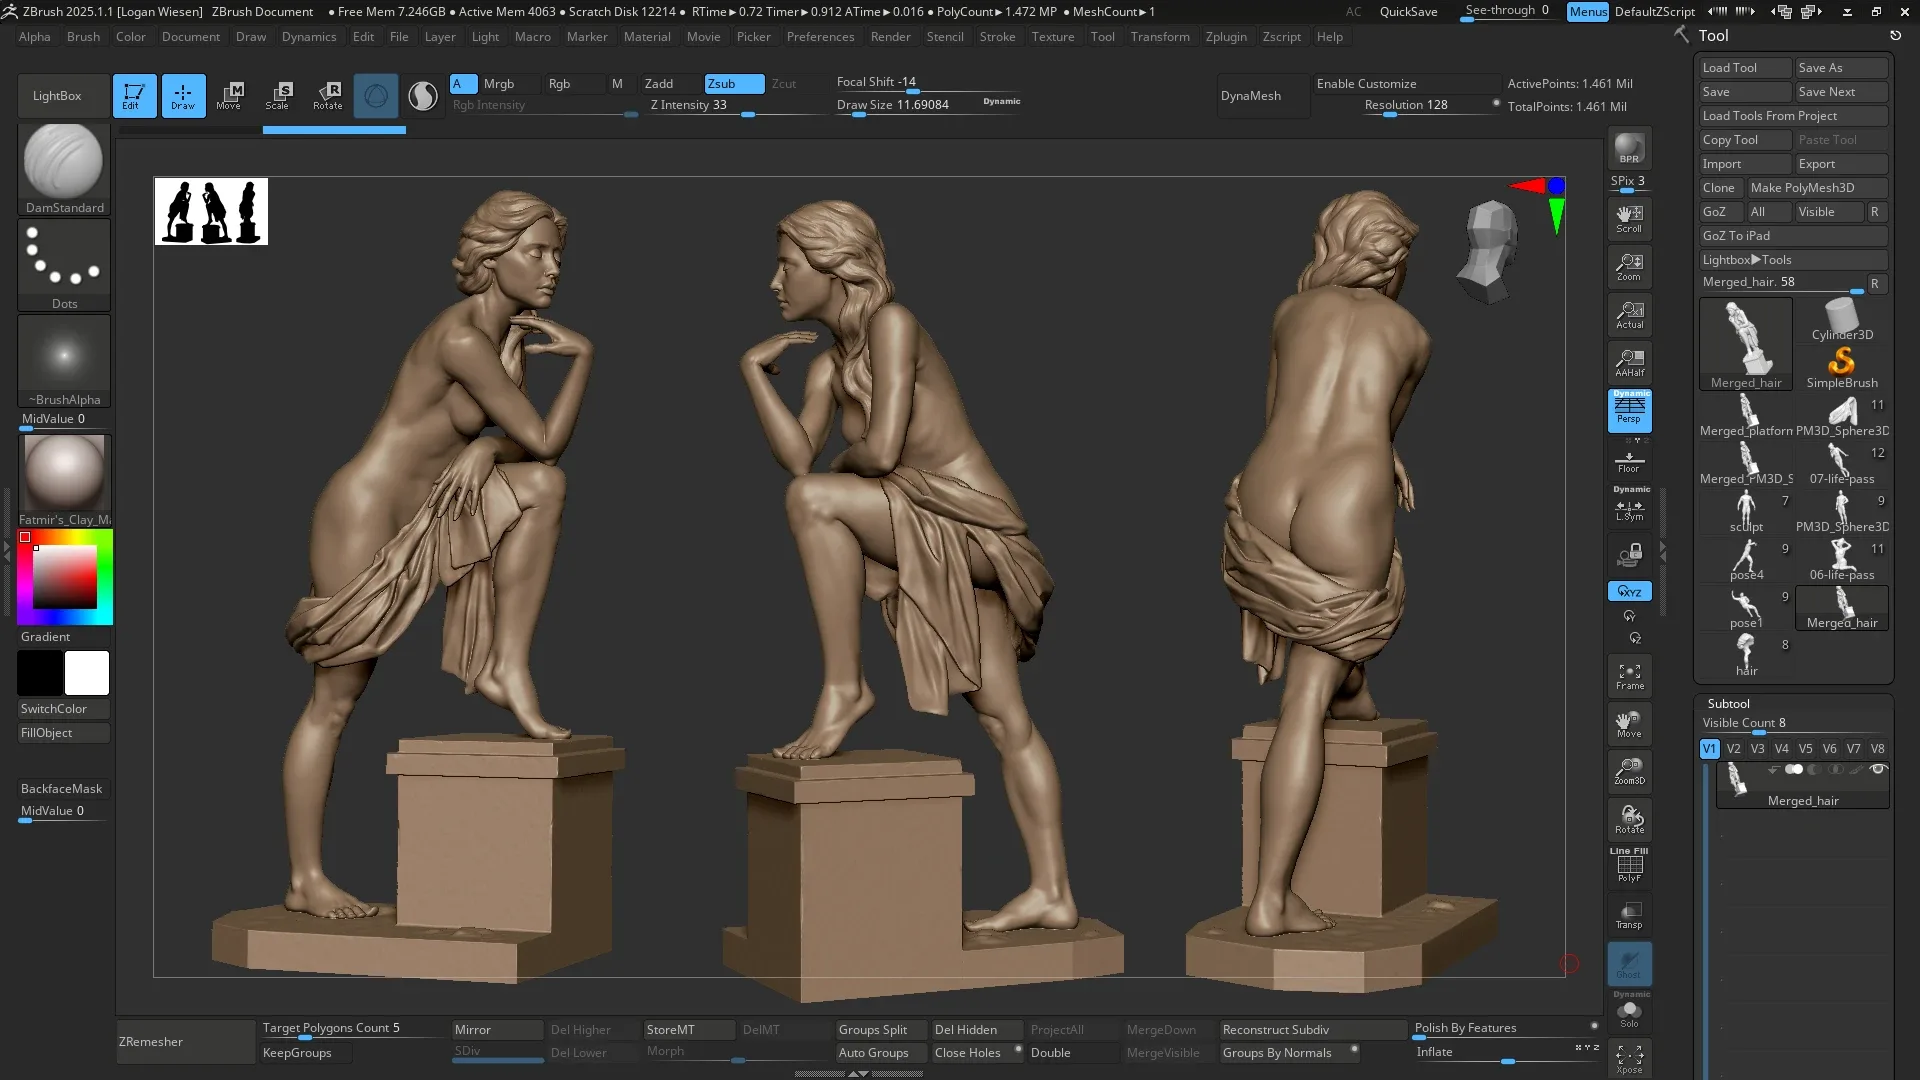The width and height of the screenshot is (1920, 1080).
Task: Toggle the Persp perspective button
Action: point(1629,410)
